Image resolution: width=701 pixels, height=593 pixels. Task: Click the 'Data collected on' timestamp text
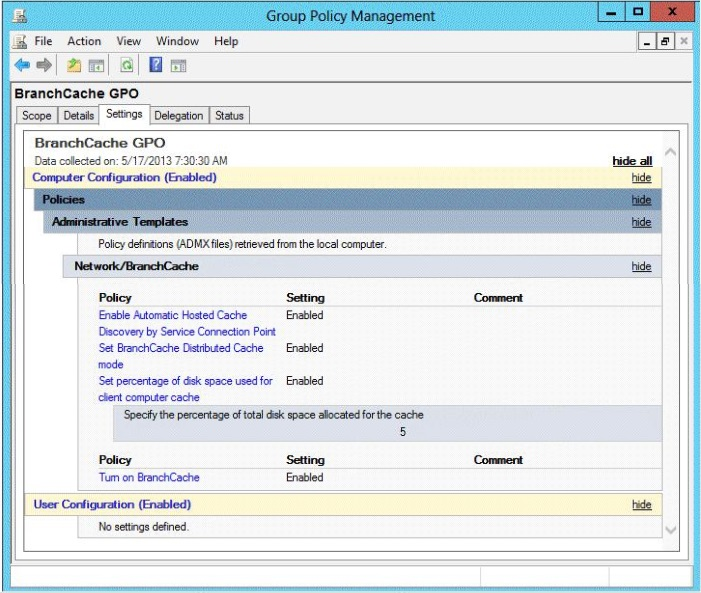click(131, 161)
